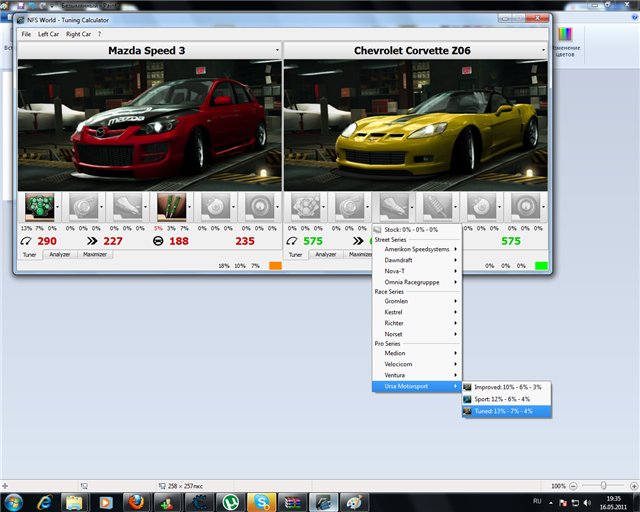
Task: Click the color editing icon in Paint
Action: [x=565, y=34]
